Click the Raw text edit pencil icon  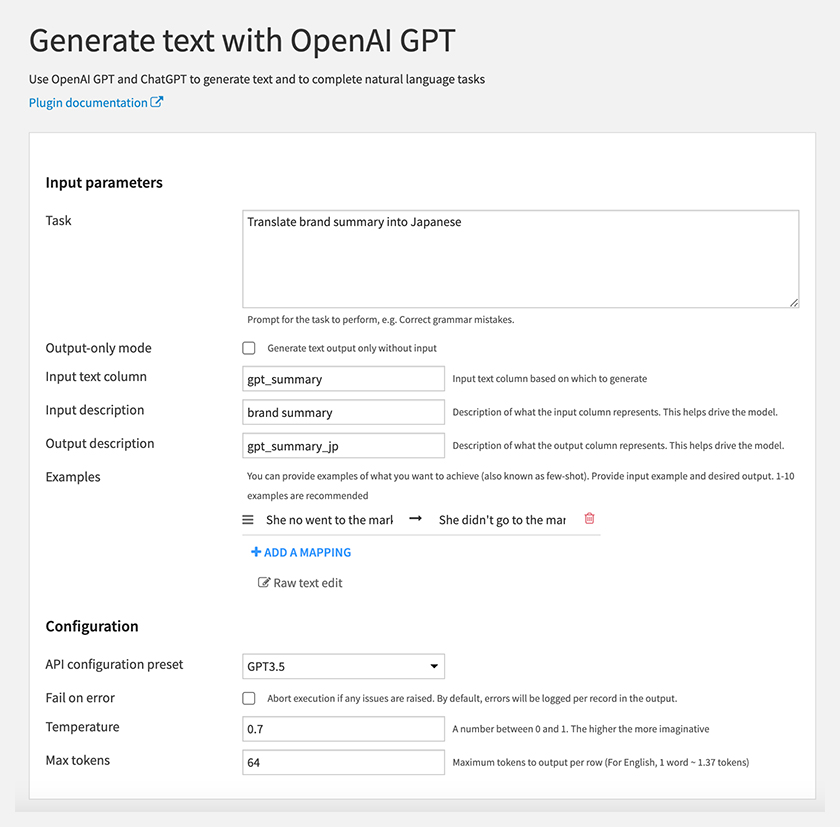(264, 582)
